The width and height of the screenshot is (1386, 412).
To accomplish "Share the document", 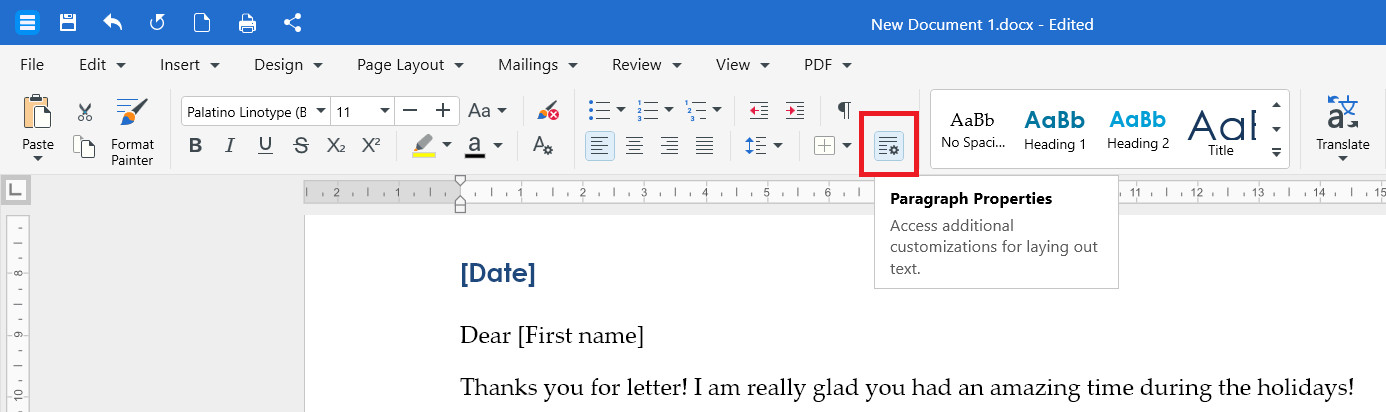I will coord(292,22).
